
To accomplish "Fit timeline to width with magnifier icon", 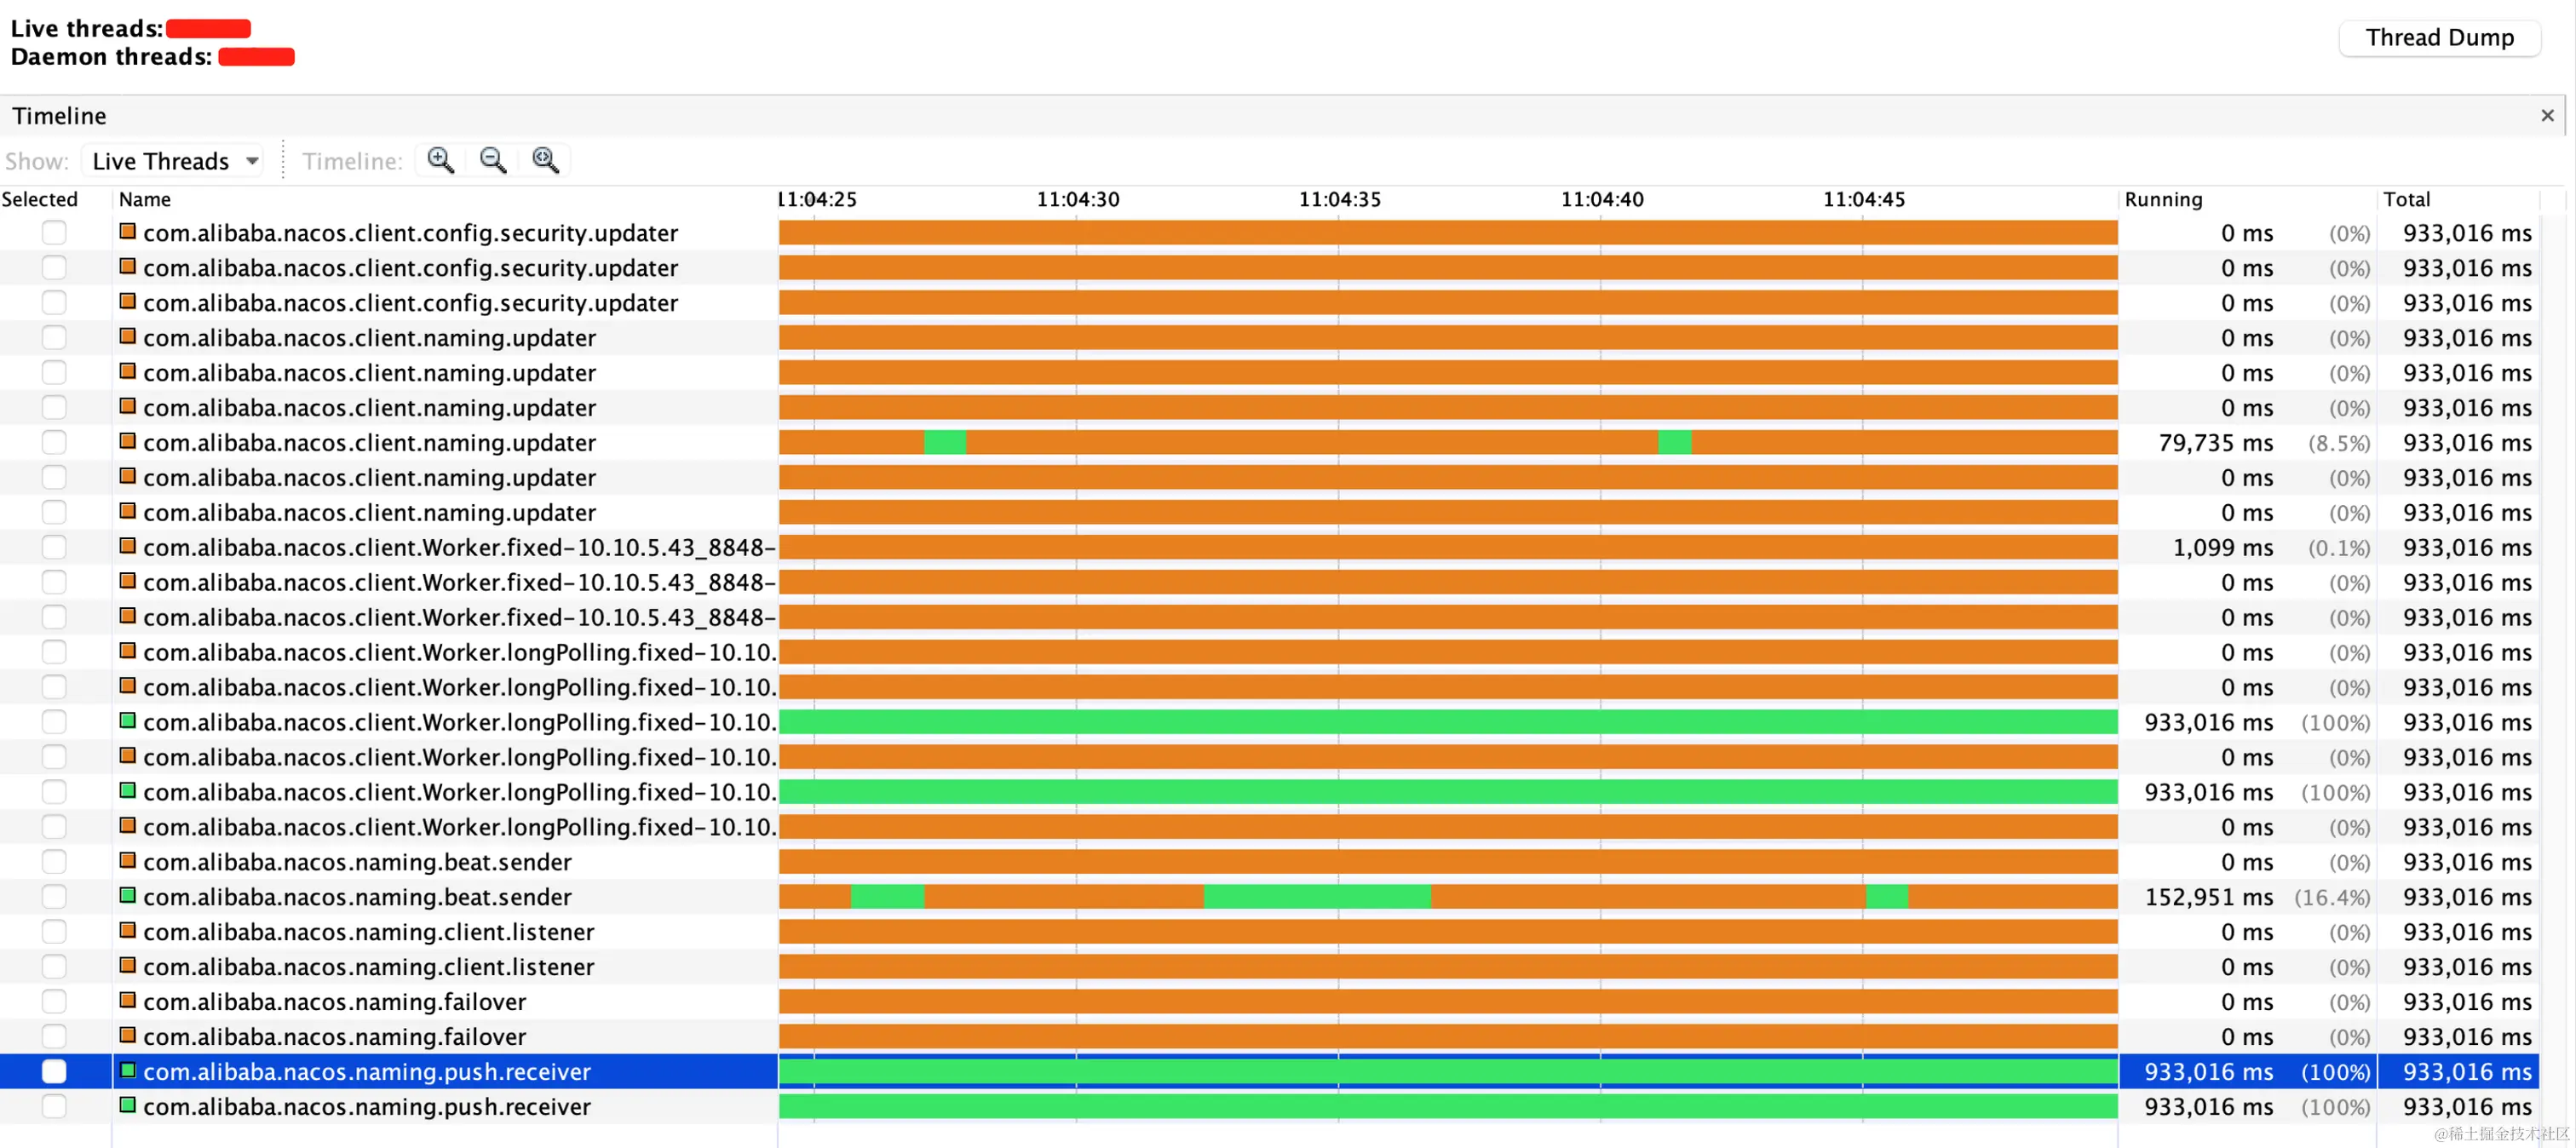I will (546, 160).
